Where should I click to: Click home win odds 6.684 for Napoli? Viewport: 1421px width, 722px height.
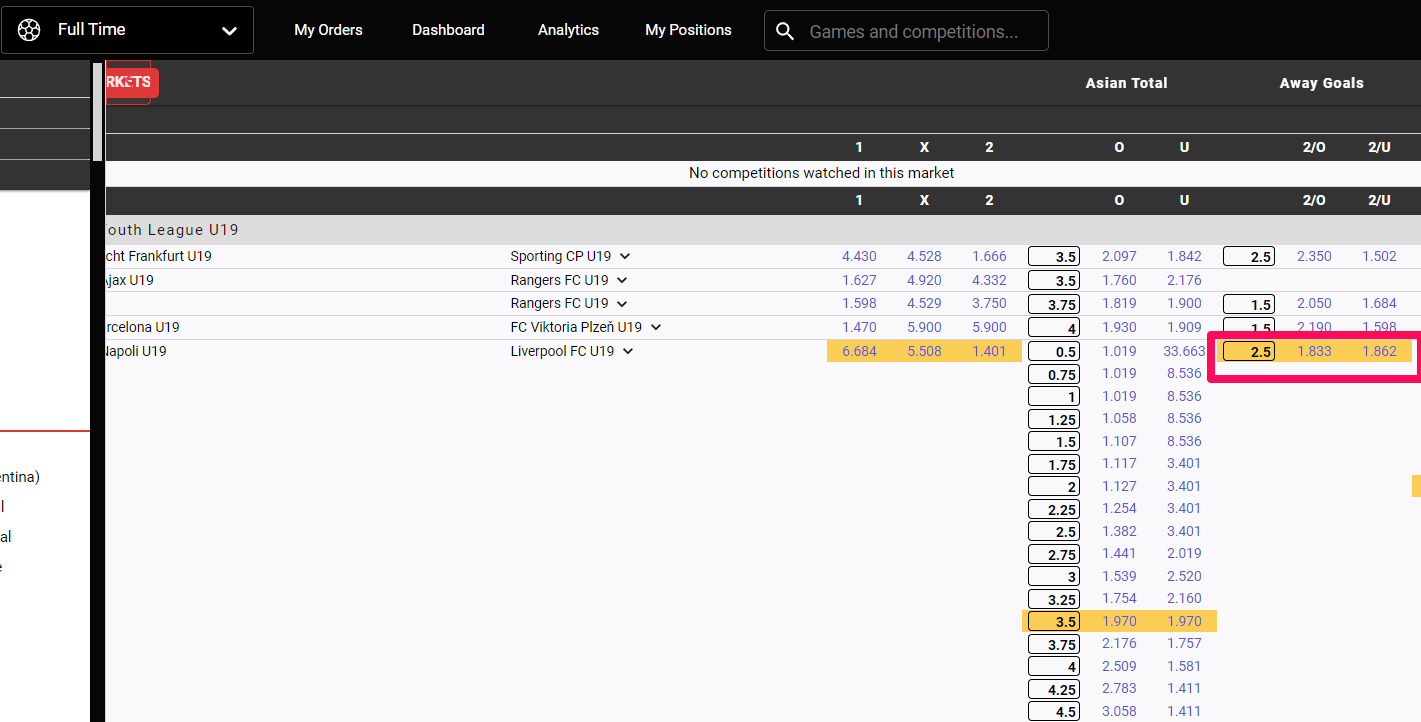pos(859,351)
